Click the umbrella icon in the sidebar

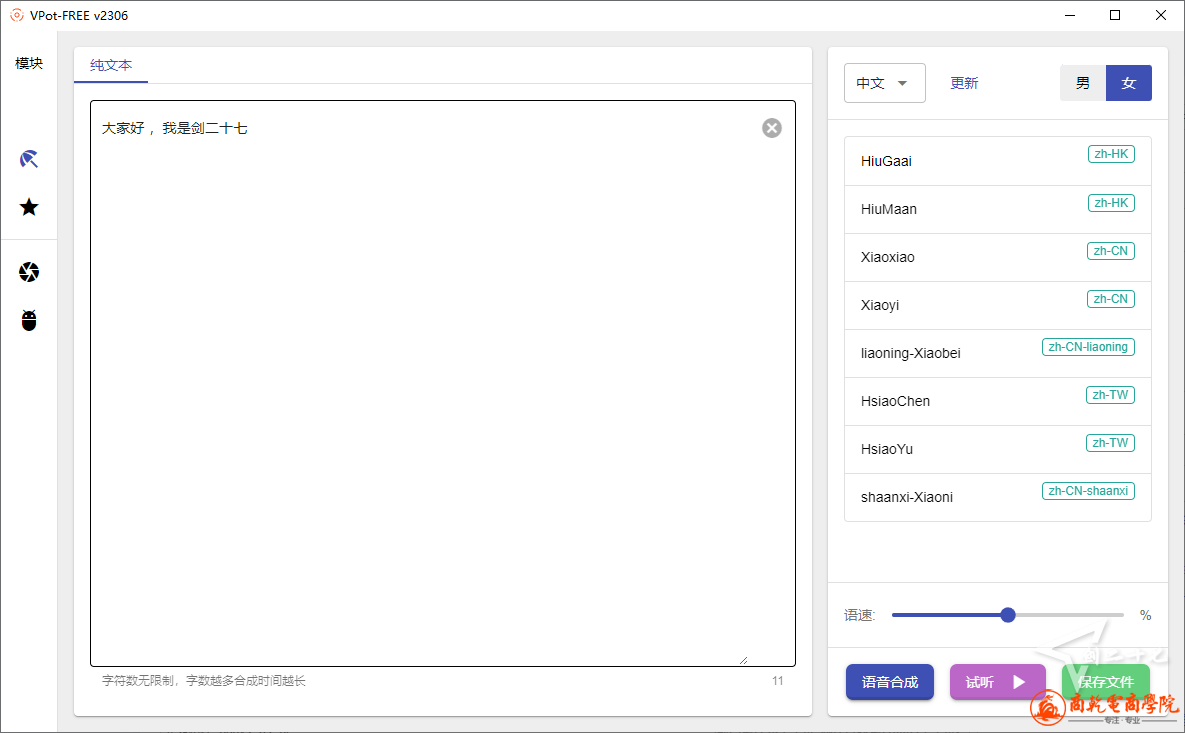tap(29, 159)
